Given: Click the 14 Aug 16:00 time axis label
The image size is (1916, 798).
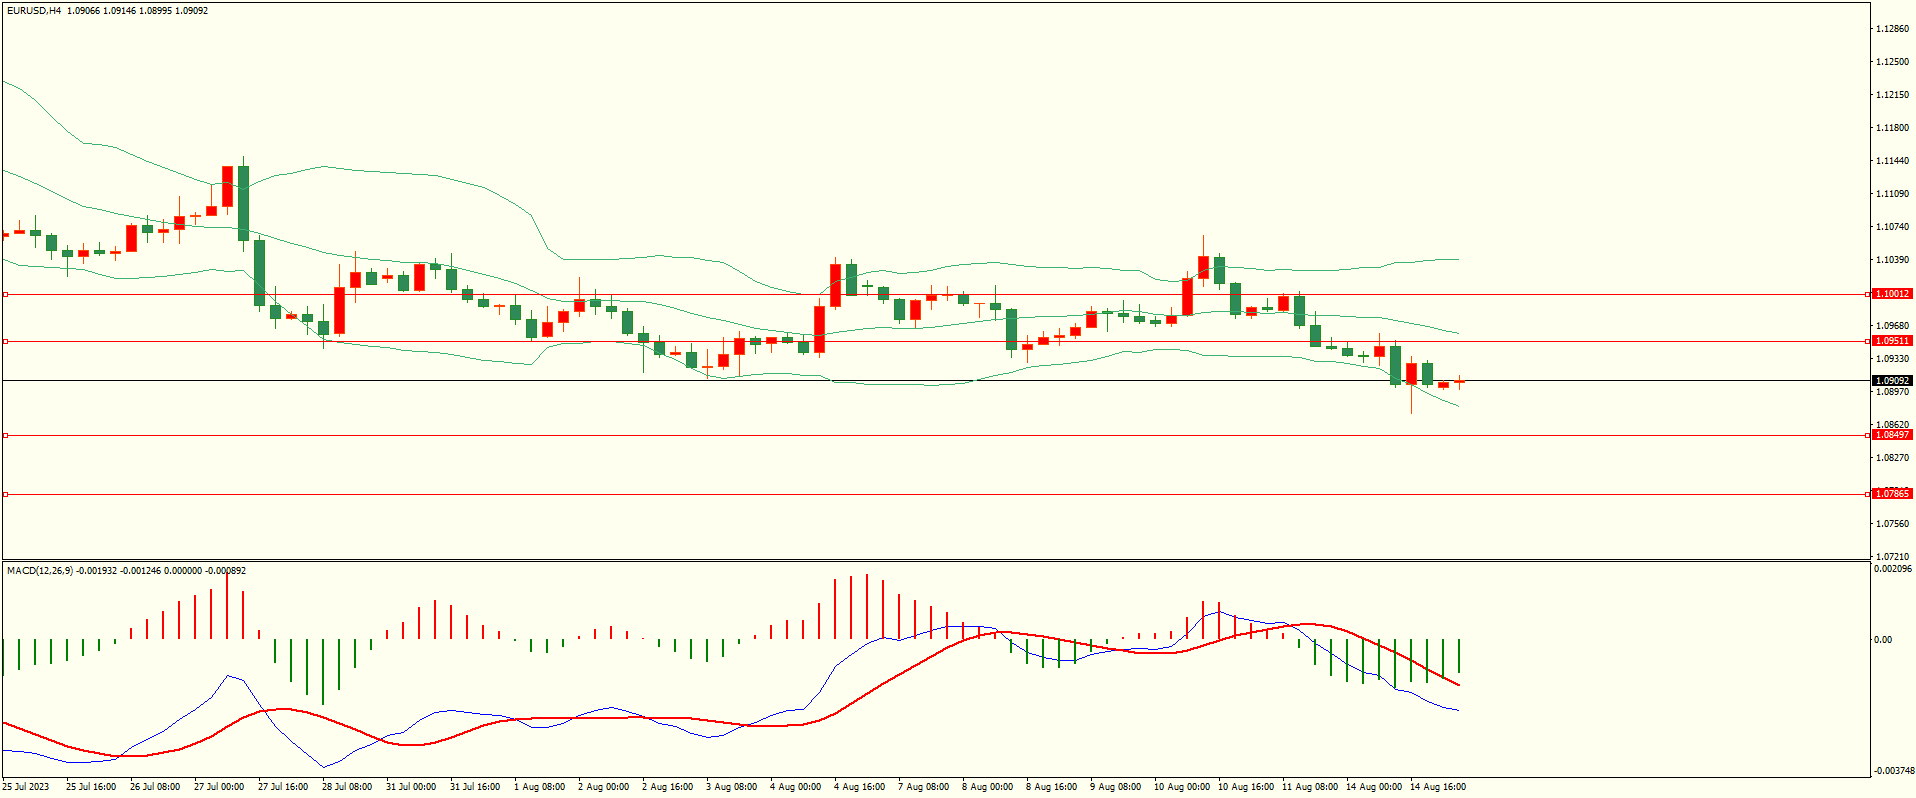Looking at the screenshot, I should 1437,787.
